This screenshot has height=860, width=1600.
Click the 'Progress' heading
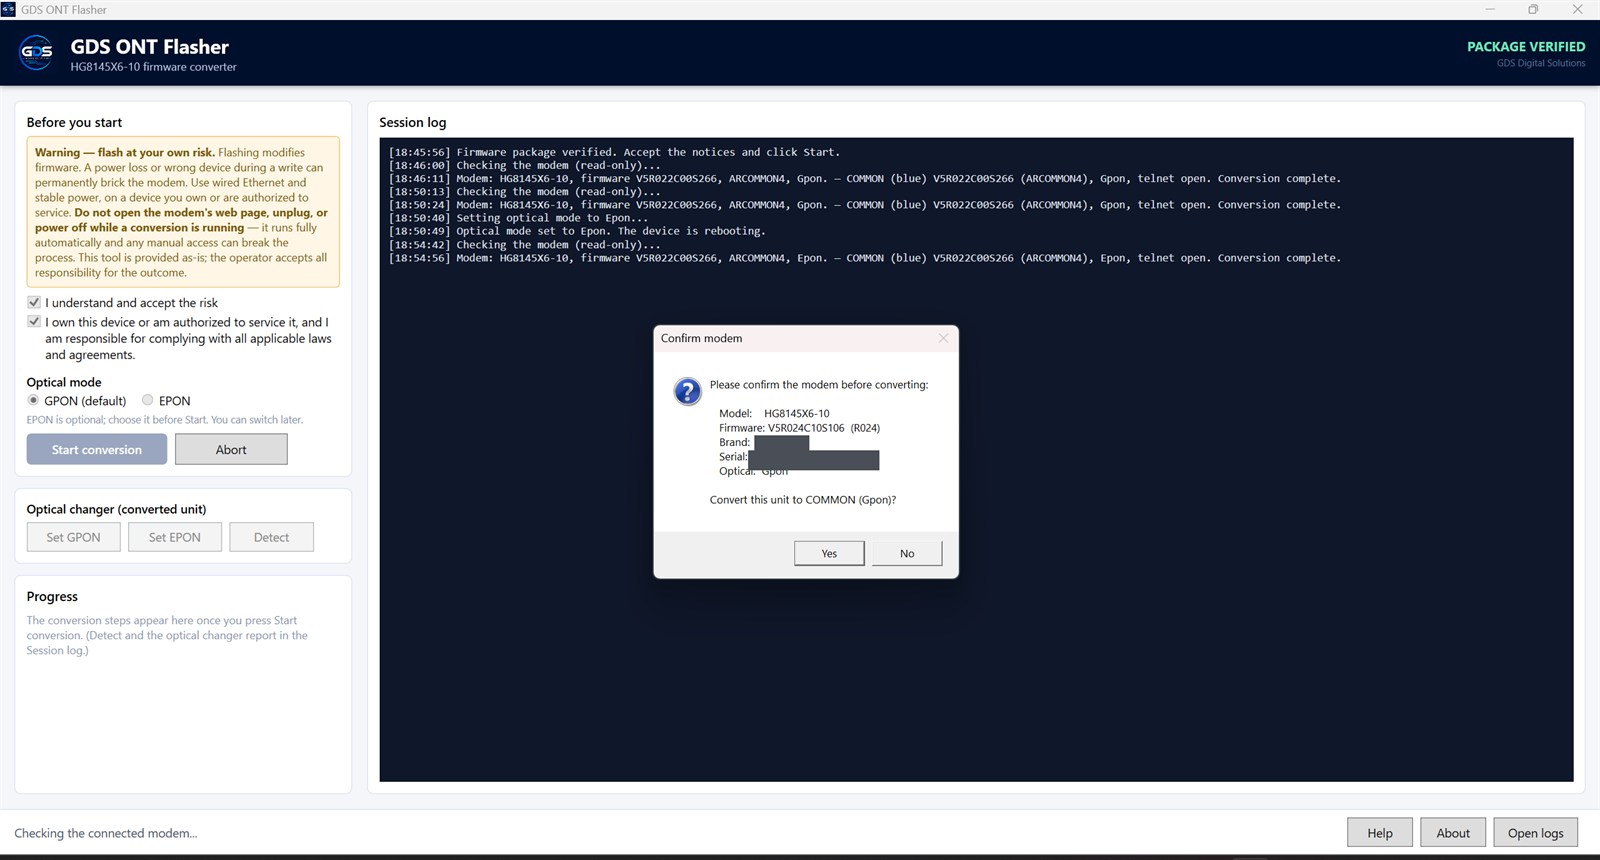52,596
